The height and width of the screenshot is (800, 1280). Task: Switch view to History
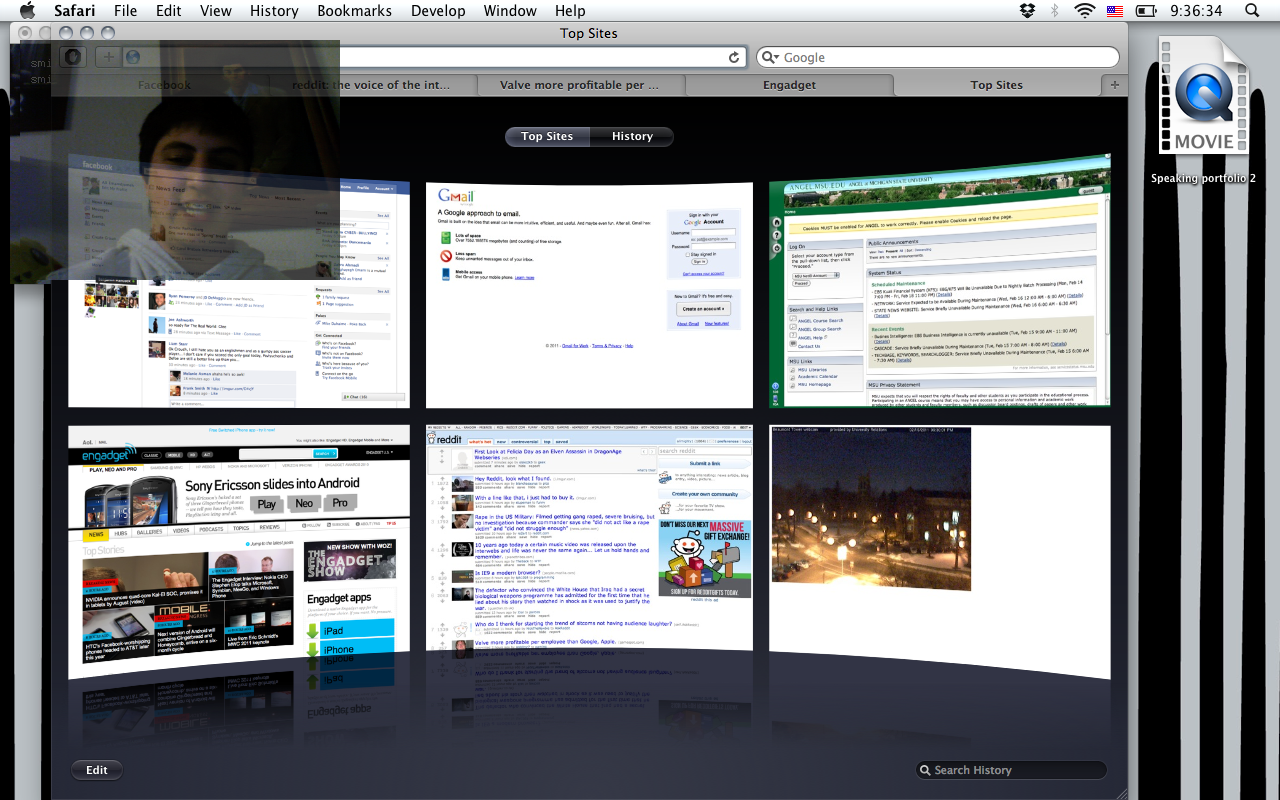point(632,137)
